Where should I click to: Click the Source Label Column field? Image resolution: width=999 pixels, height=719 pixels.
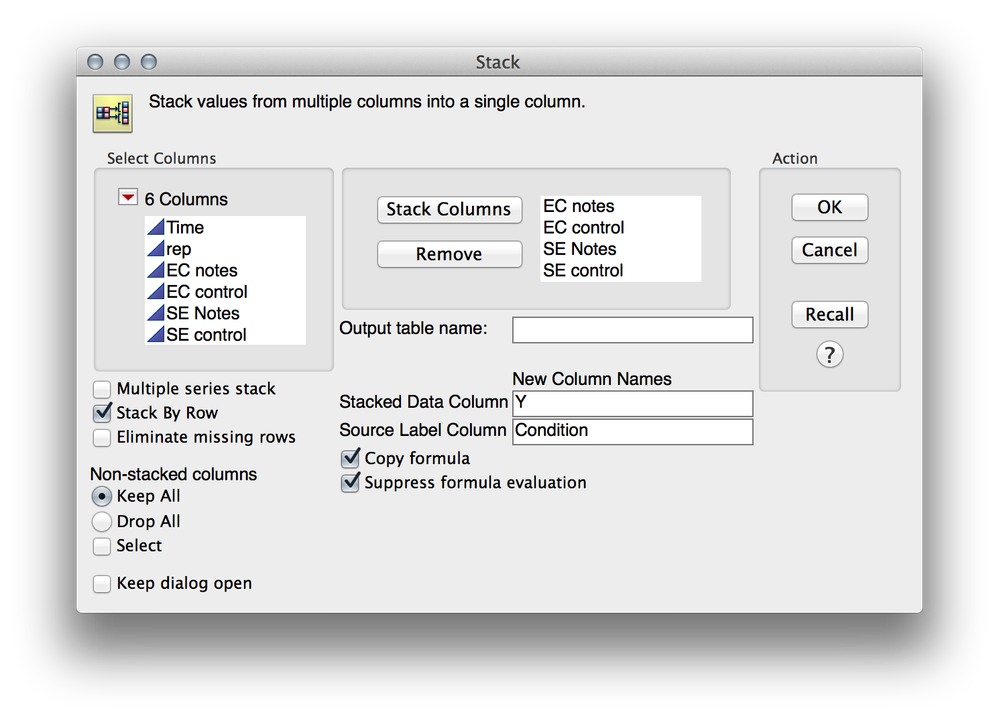pos(633,431)
